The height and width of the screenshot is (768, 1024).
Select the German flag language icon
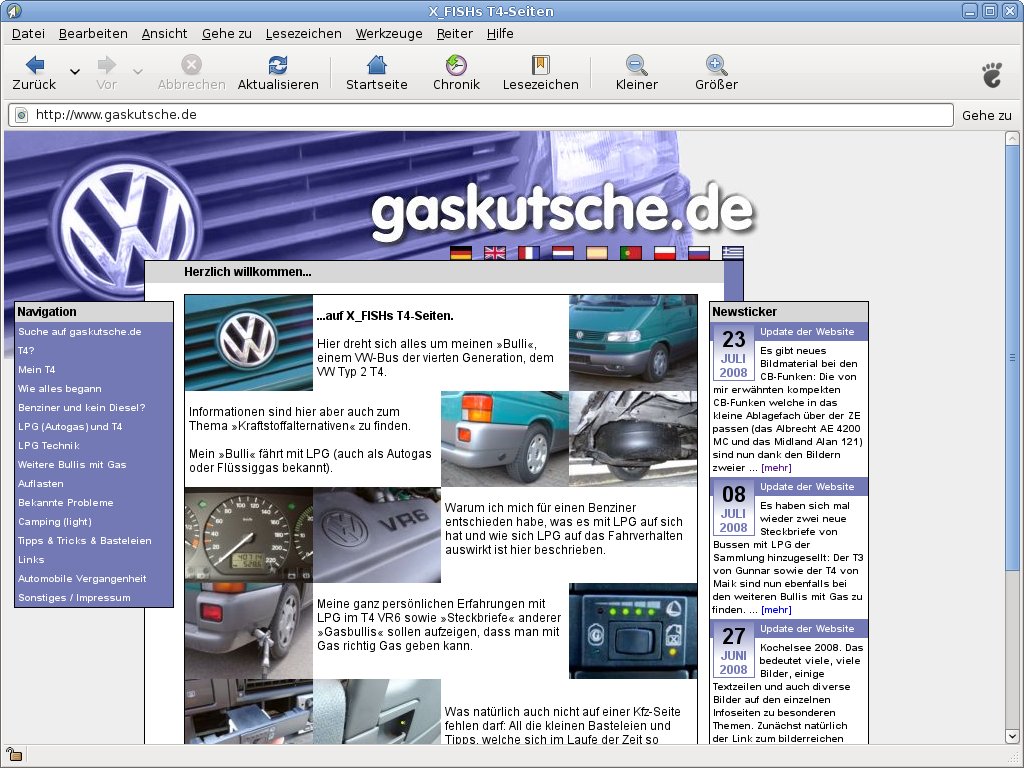pyautogui.click(x=460, y=253)
